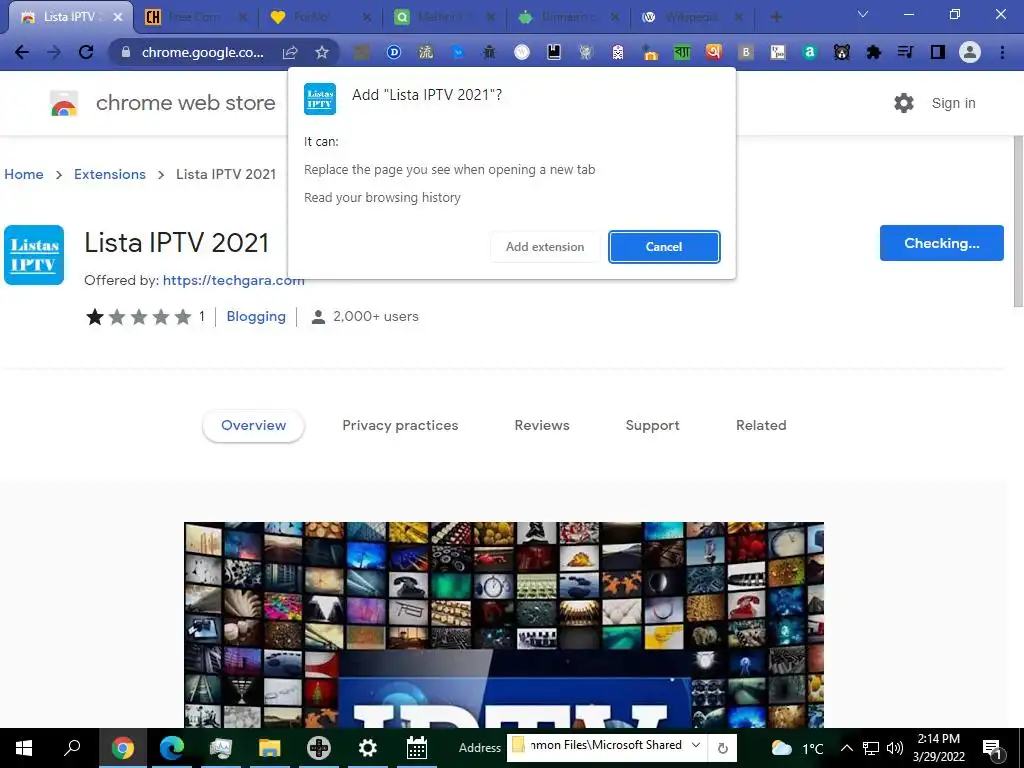
Task: Open the weather widget showing 1°C
Action: pos(798,748)
